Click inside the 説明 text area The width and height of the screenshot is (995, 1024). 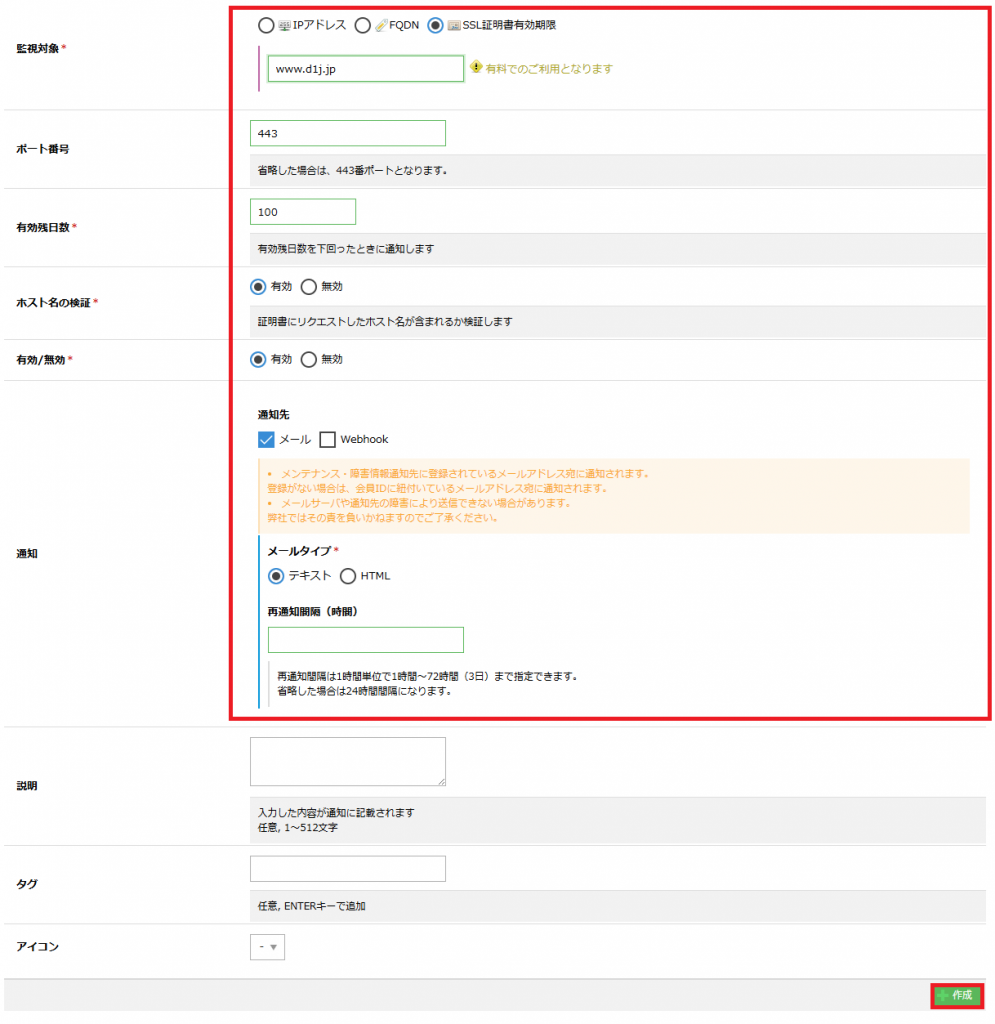(x=347, y=761)
